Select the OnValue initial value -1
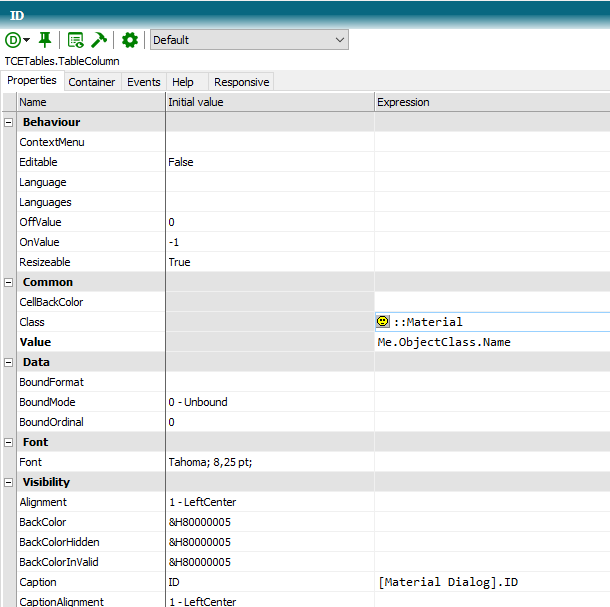Image resolution: width=610 pixels, height=607 pixels. coord(270,242)
